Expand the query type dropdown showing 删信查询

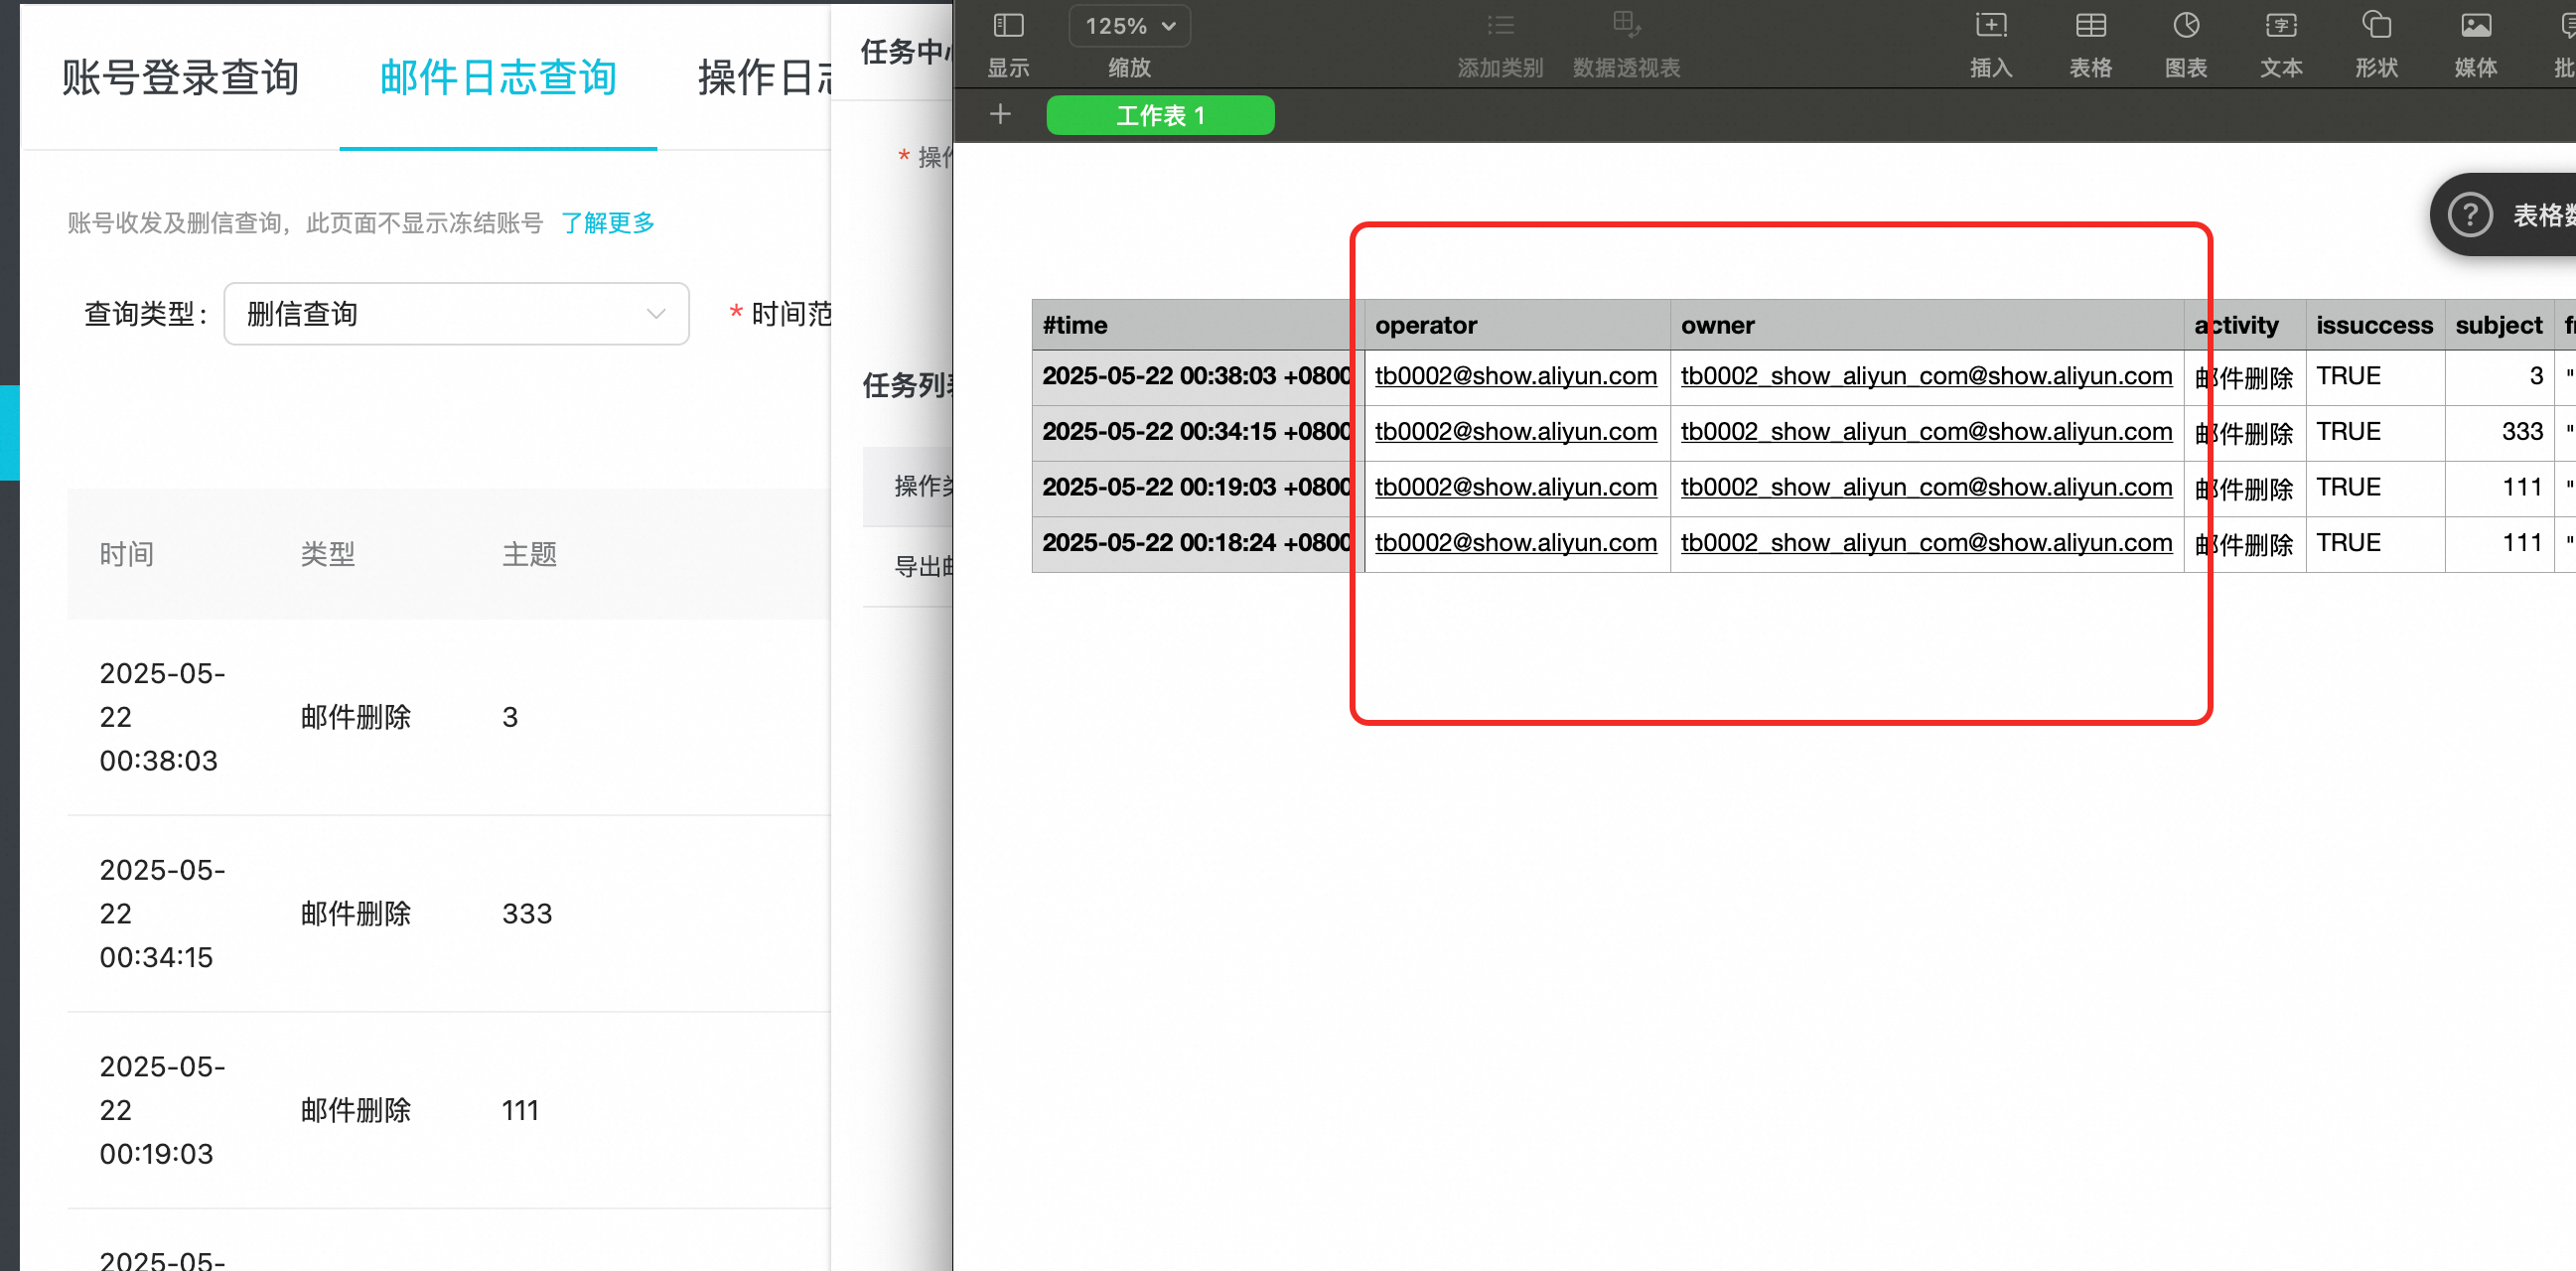pyautogui.click(x=456, y=314)
